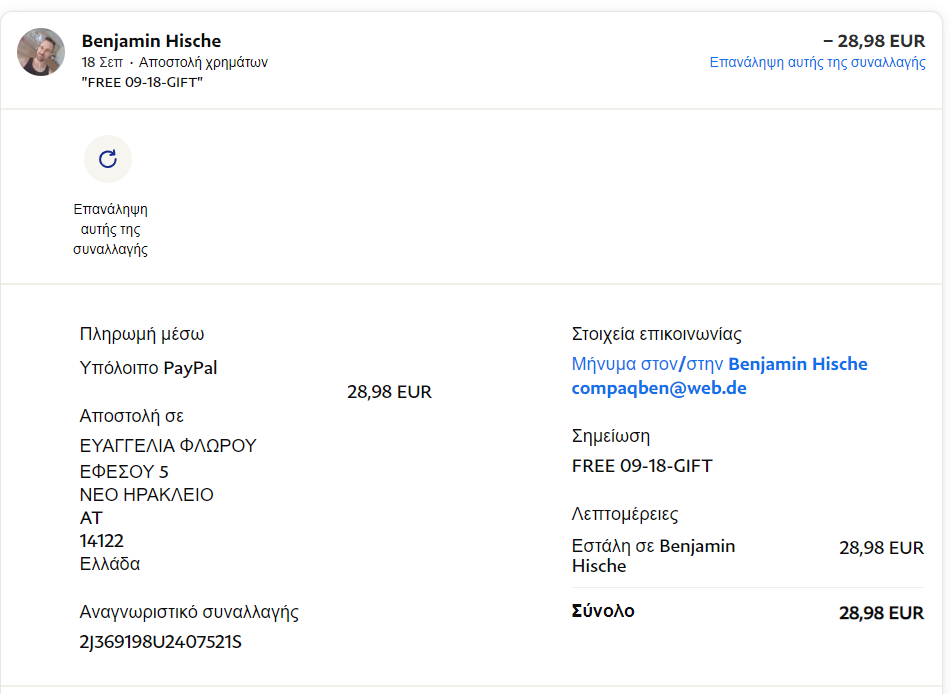Click the quoted "FREE 09-18-GIFT" header note
The height and width of the screenshot is (694, 951).
point(142,82)
